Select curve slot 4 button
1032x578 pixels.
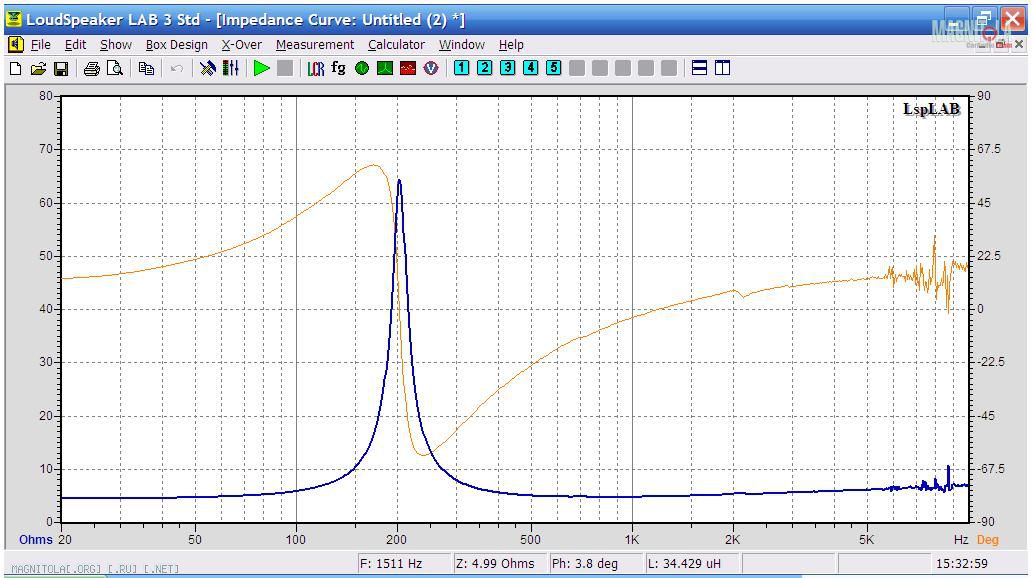(x=531, y=68)
